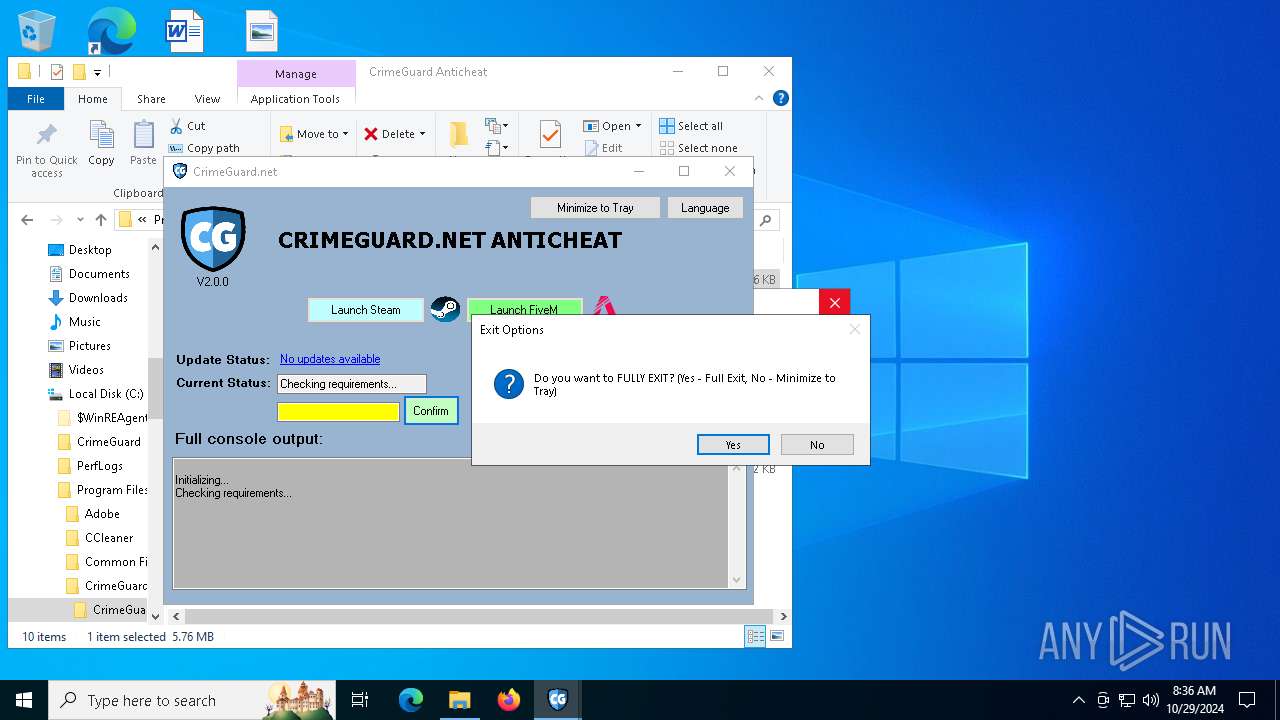Open File Explorer from taskbar
1280x720 pixels.
[x=460, y=700]
